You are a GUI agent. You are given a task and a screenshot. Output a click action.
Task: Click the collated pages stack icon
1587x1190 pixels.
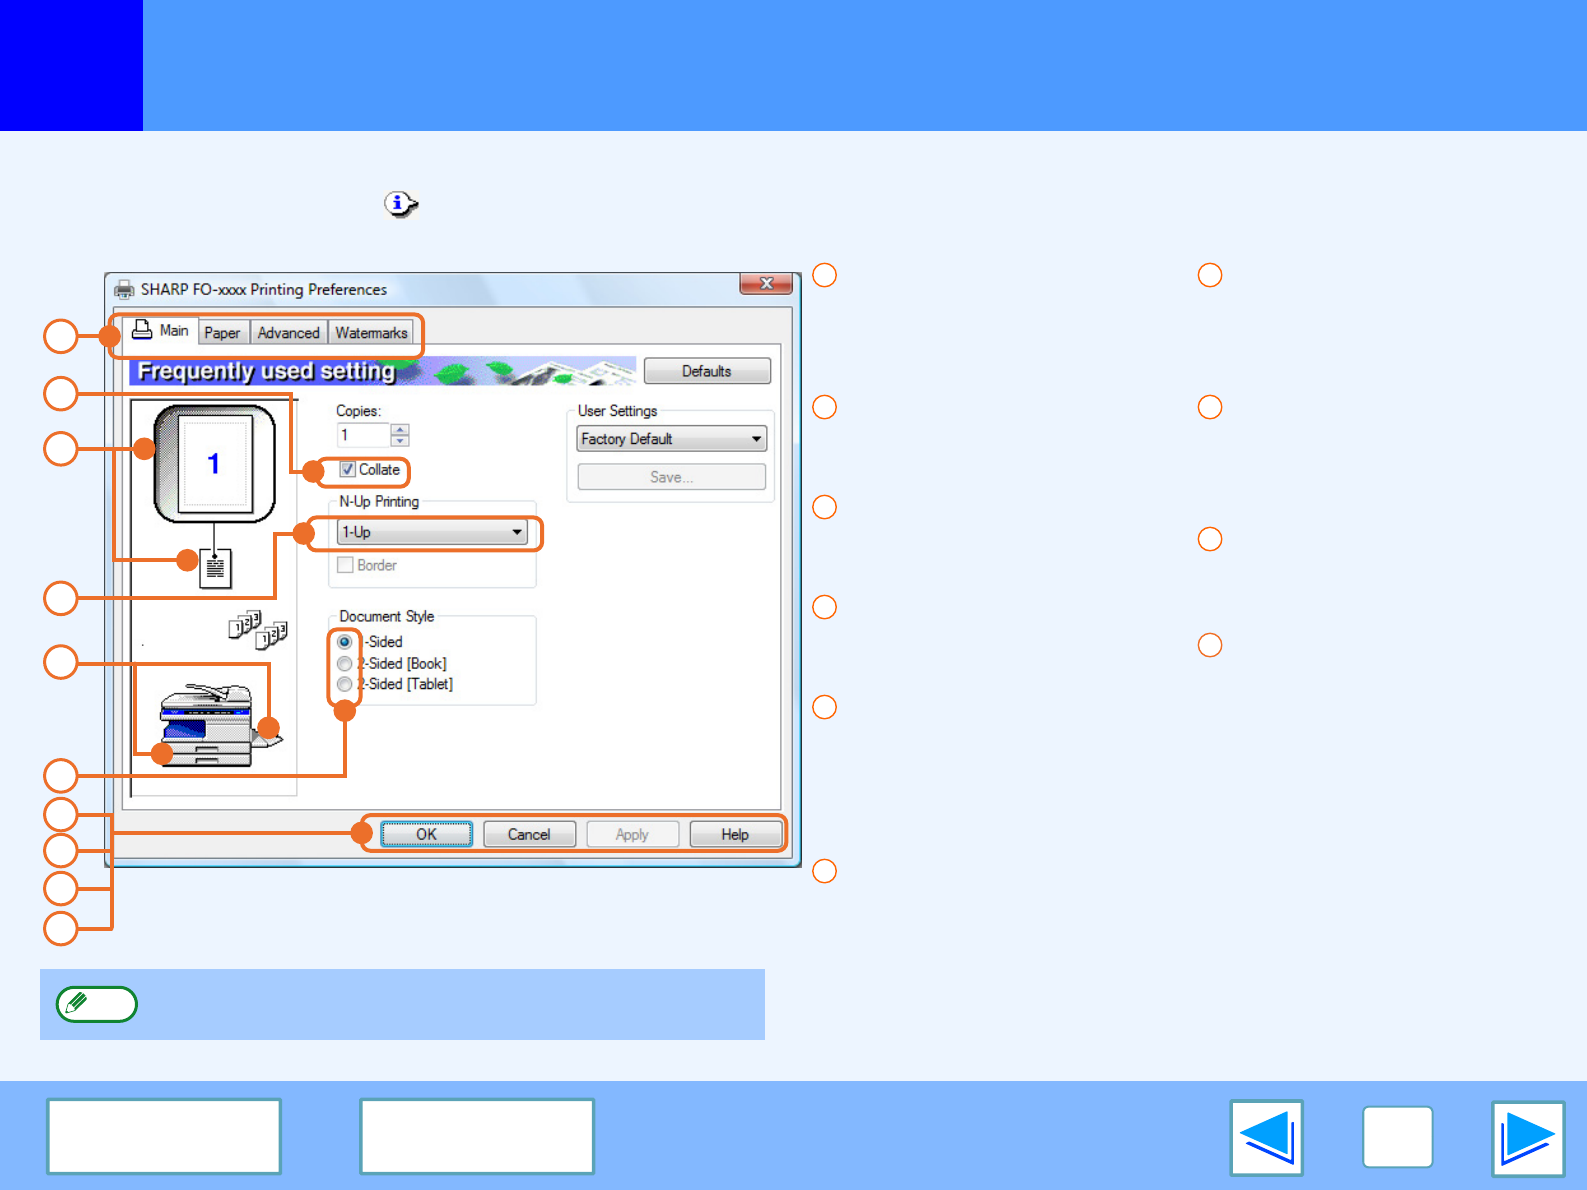pos(257,630)
